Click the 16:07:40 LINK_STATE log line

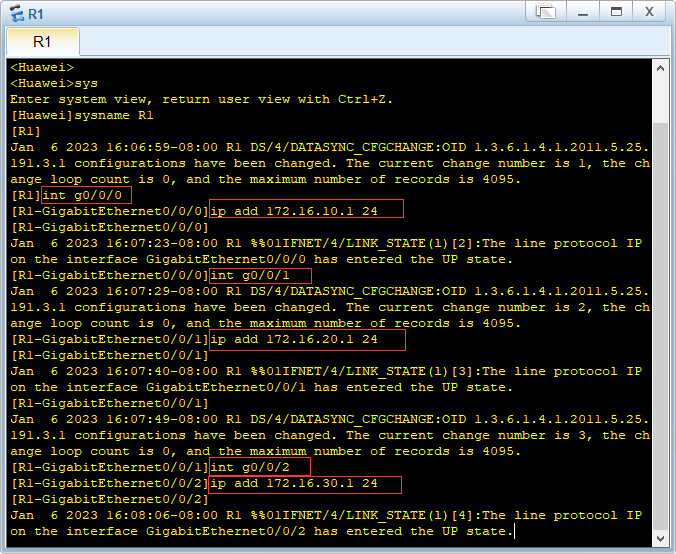(326, 372)
